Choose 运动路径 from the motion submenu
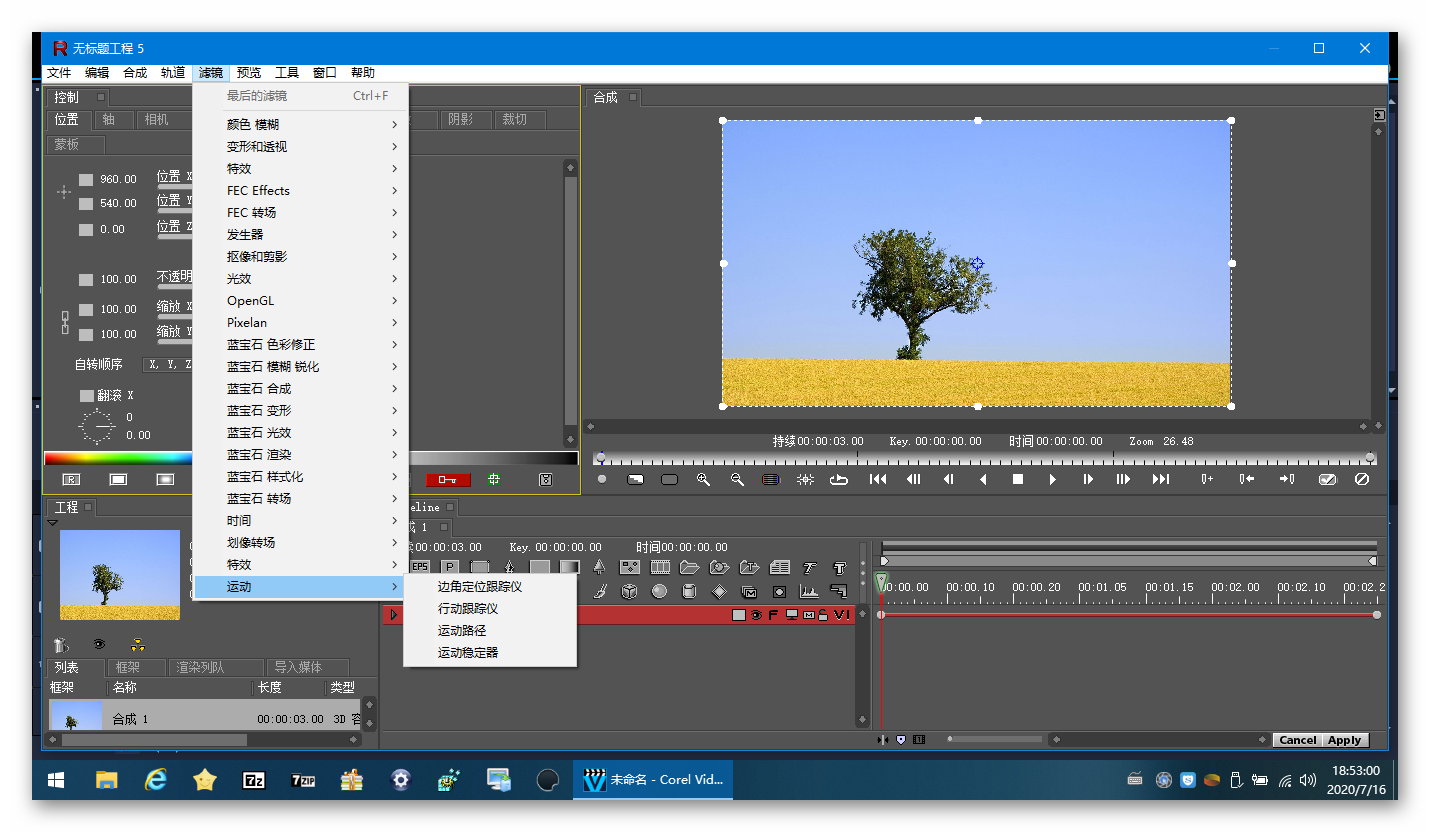The image size is (1430, 832). (490, 631)
